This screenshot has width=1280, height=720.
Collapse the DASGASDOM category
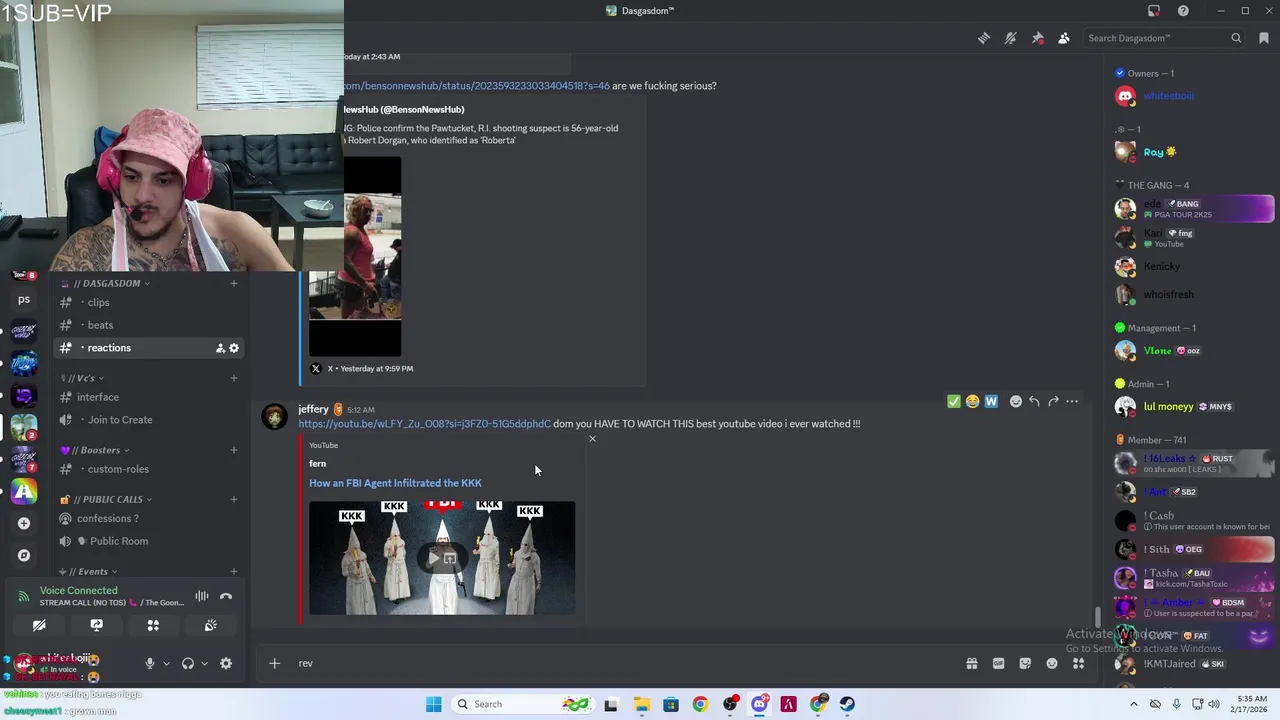tap(110, 283)
